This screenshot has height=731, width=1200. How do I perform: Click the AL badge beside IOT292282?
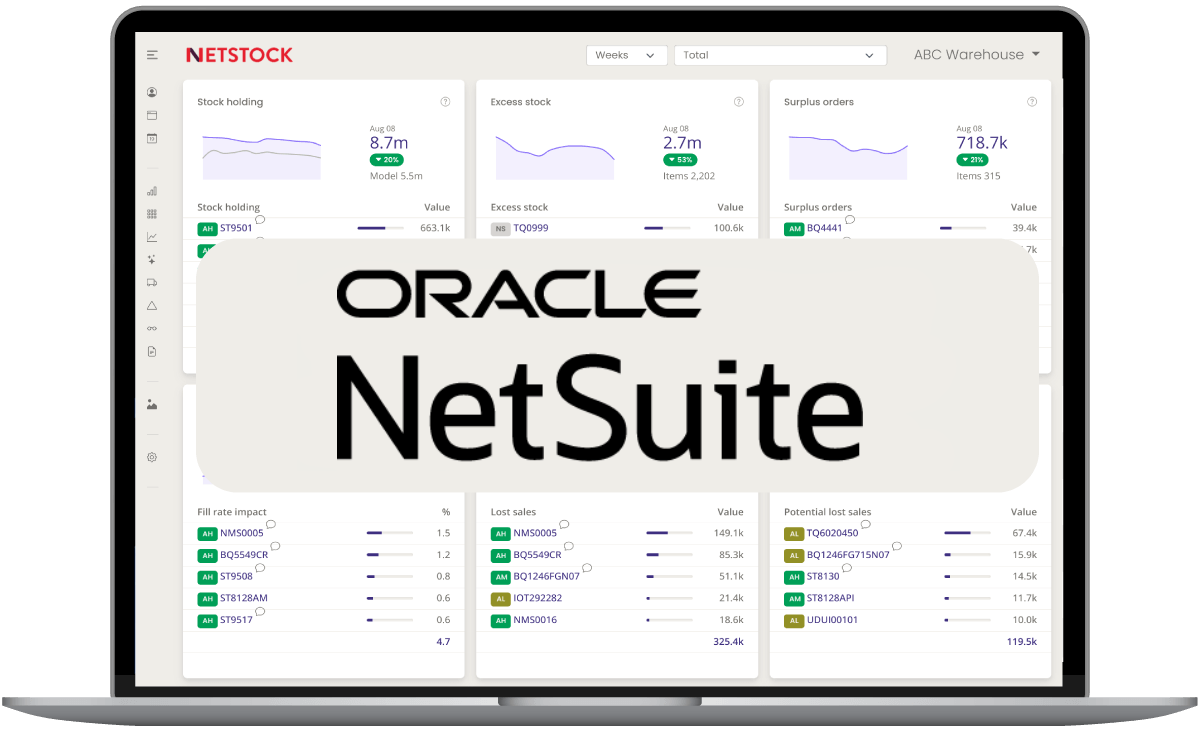(501, 599)
